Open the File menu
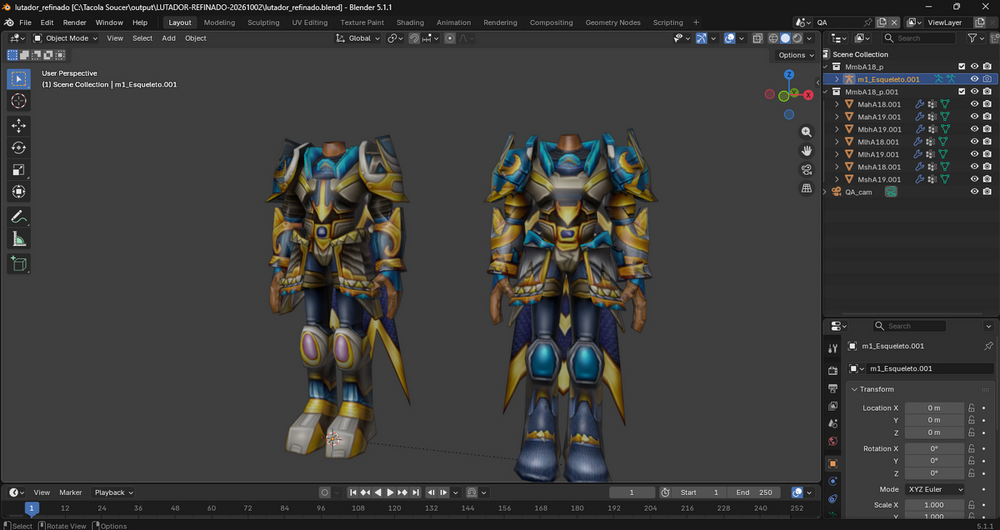The image size is (1000, 530). pos(26,22)
